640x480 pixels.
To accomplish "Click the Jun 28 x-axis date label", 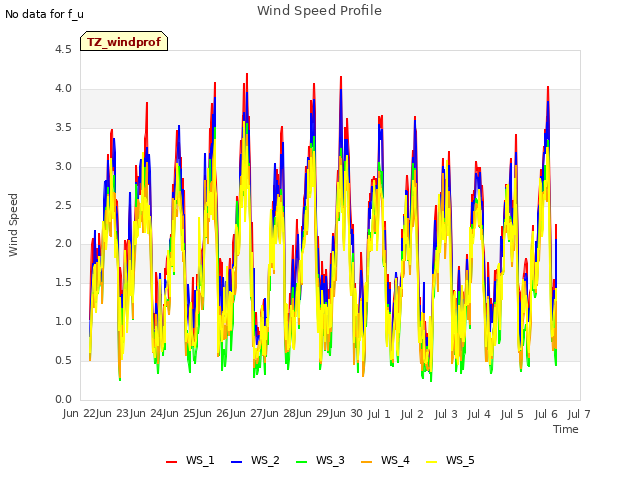I will click(280, 413).
